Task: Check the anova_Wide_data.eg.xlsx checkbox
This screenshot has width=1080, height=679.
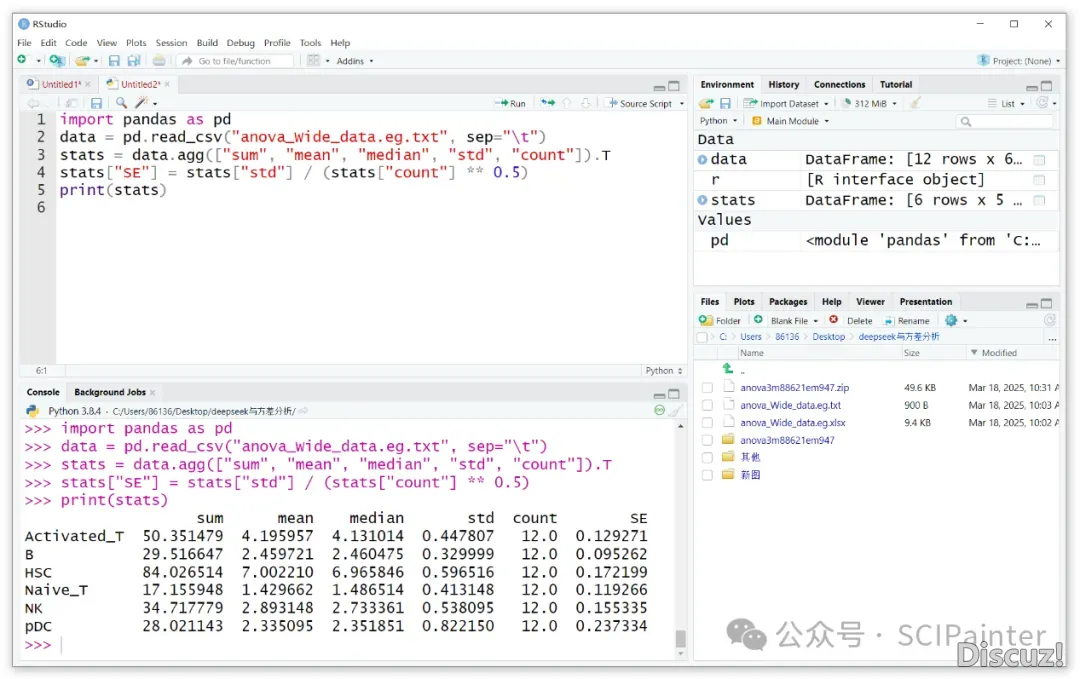Action: 707,422
